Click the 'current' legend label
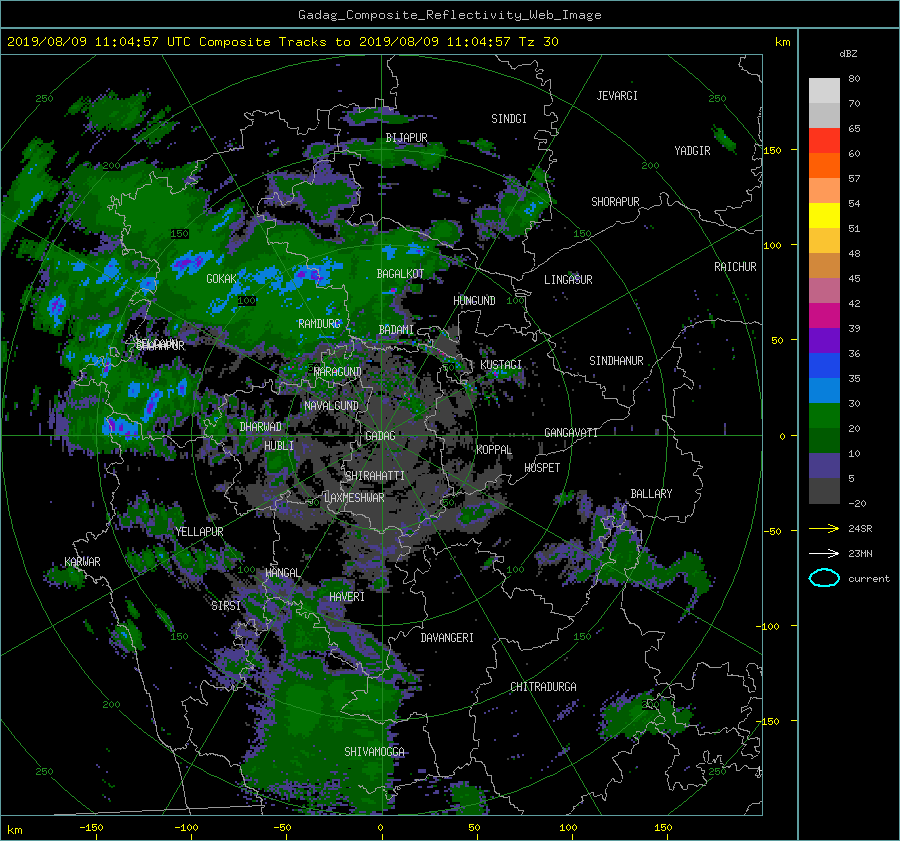 [x=868, y=579]
